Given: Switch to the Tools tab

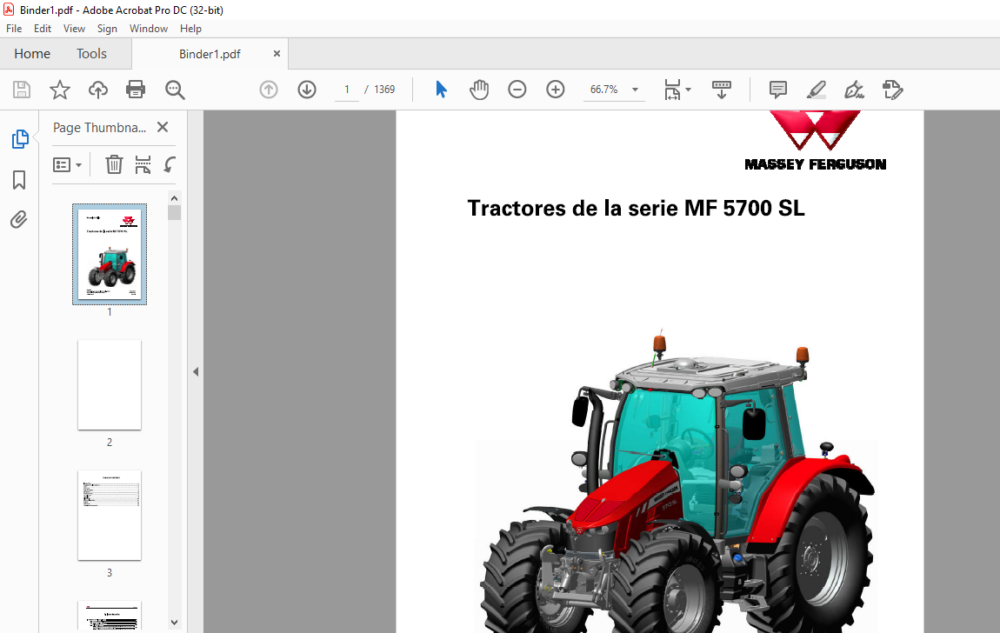Looking at the screenshot, I should (91, 54).
